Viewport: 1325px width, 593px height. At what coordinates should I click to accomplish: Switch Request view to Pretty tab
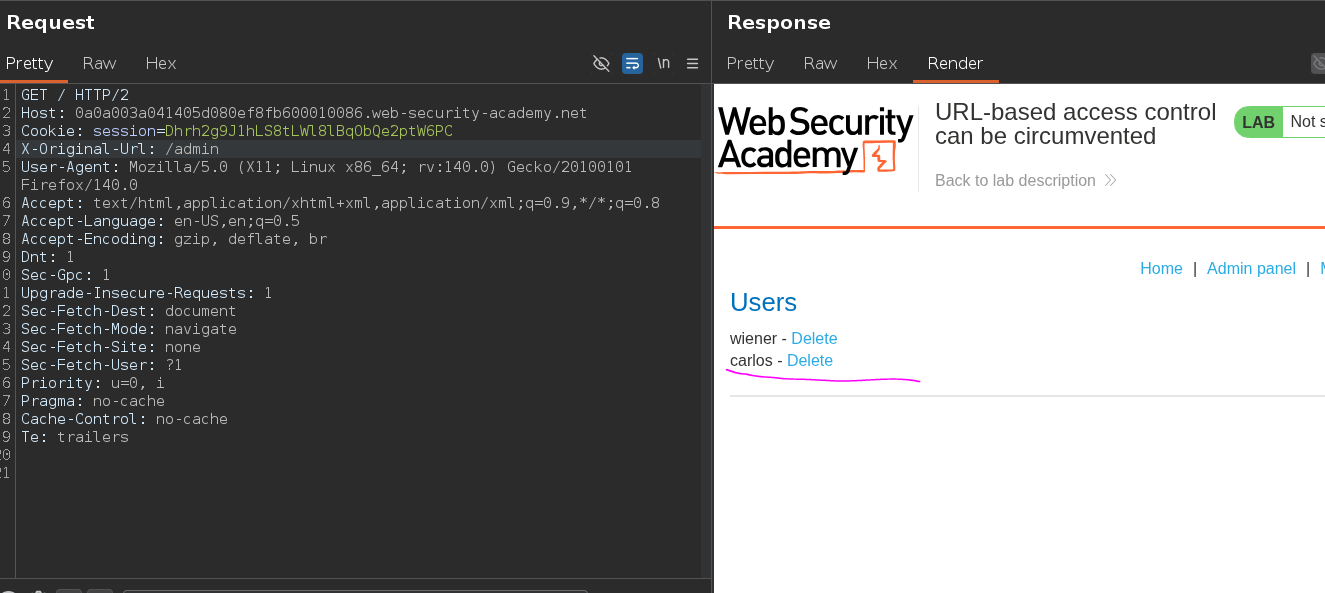click(x=30, y=63)
